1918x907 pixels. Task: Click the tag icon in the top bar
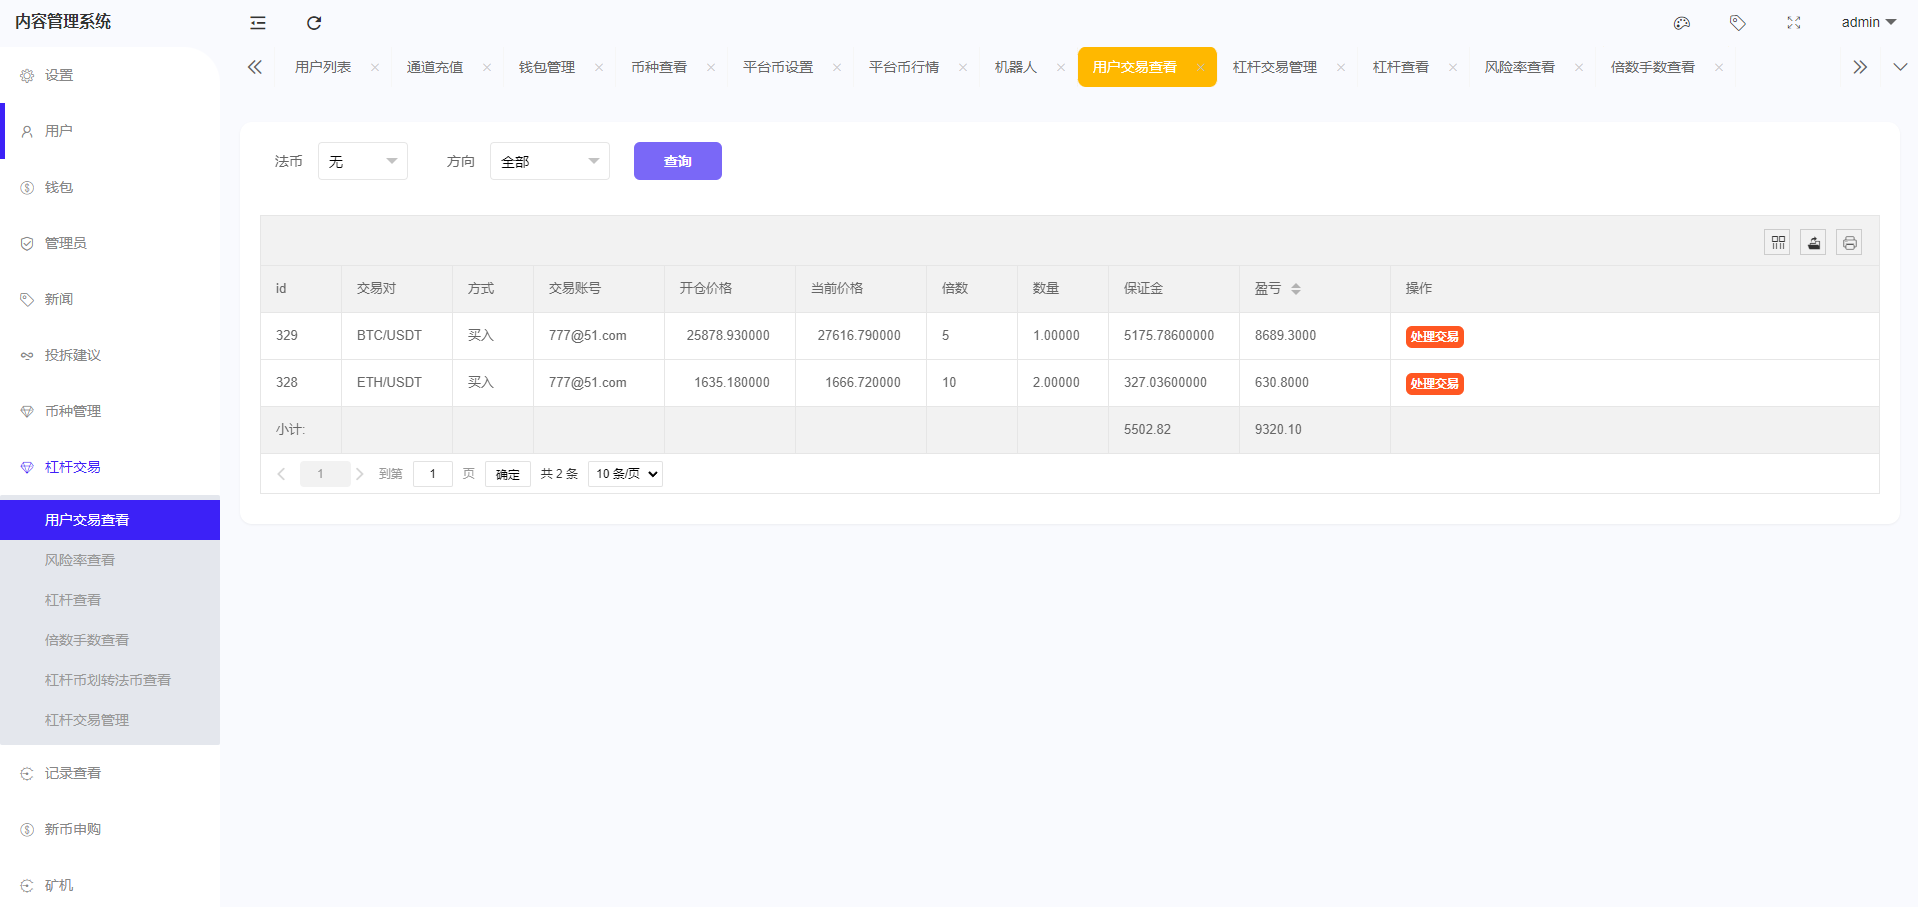coord(1737,22)
